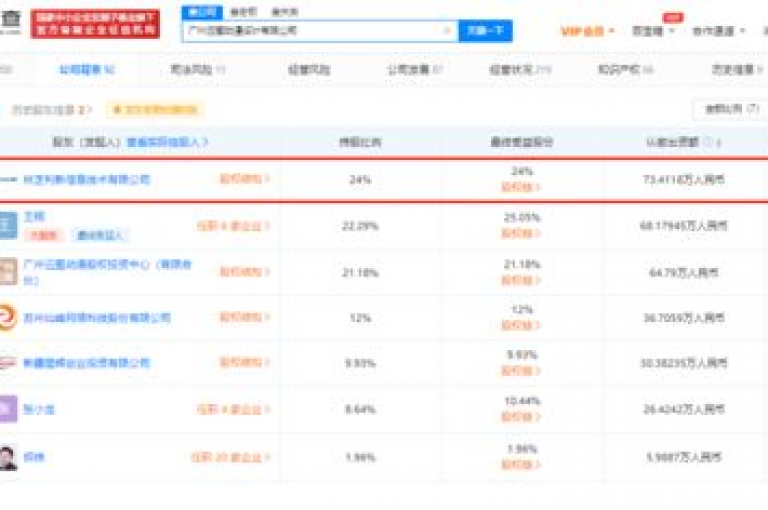Click the info icon beside the subscribed capital header

(708, 142)
